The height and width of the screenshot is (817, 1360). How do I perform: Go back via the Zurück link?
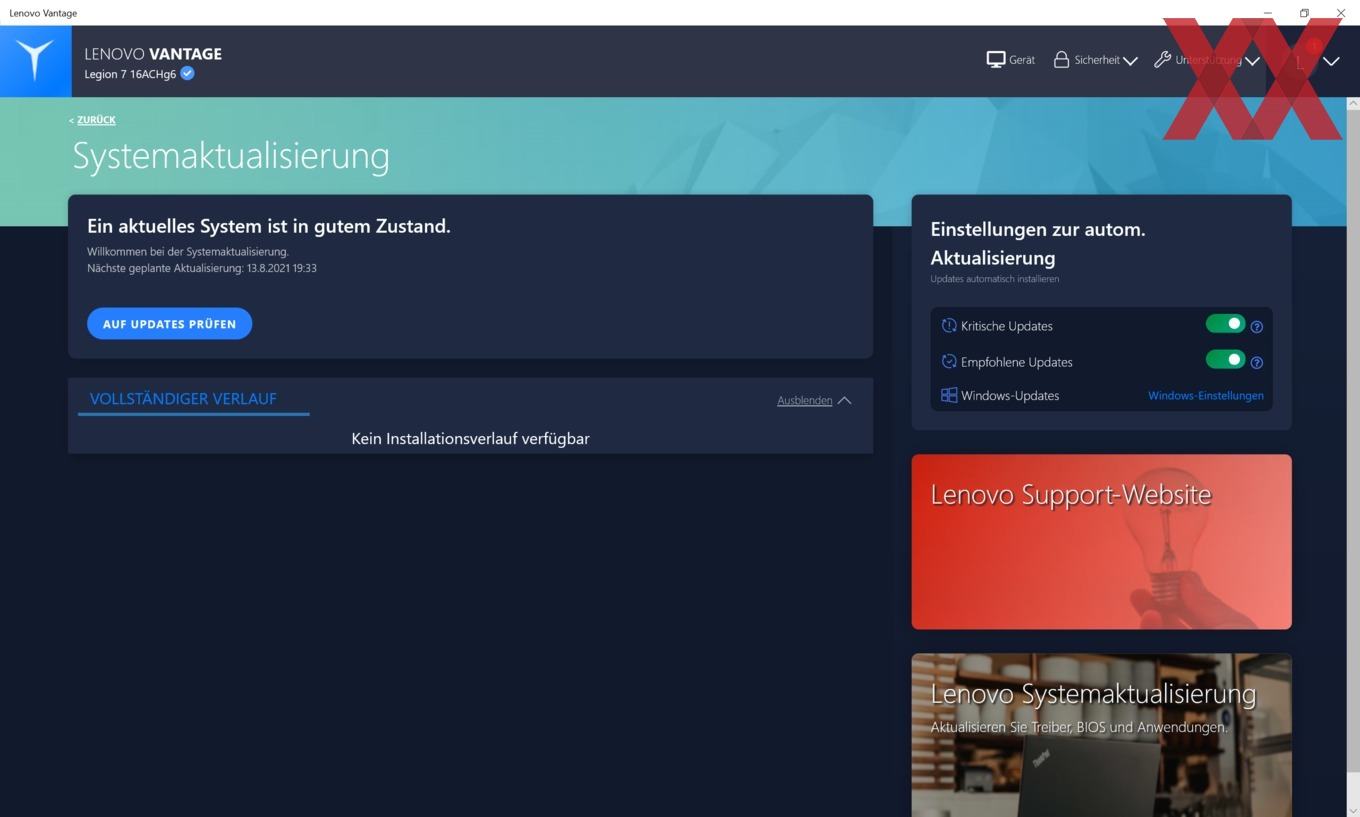point(96,120)
